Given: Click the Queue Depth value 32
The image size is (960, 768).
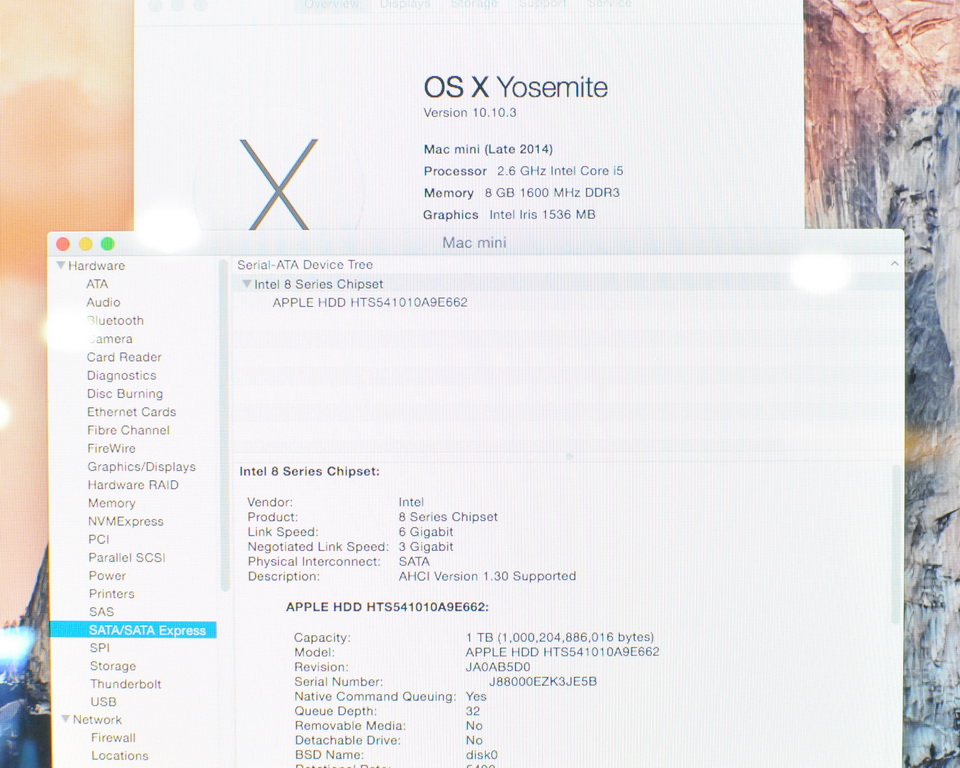Looking at the screenshot, I should (x=473, y=711).
